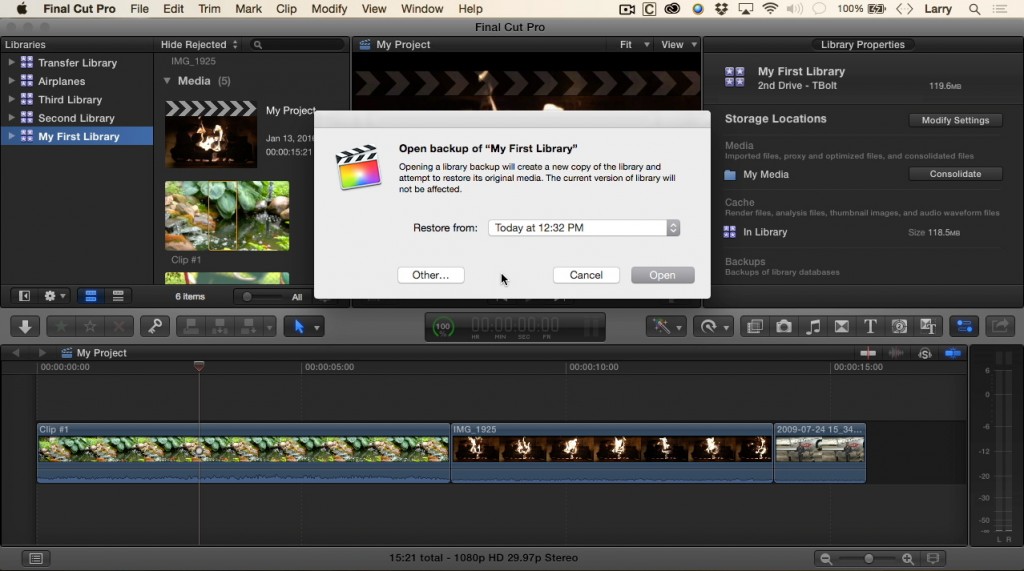Image resolution: width=1024 pixels, height=571 pixels.
Task: Click the browser search field
Action: (x=297, y=44)
